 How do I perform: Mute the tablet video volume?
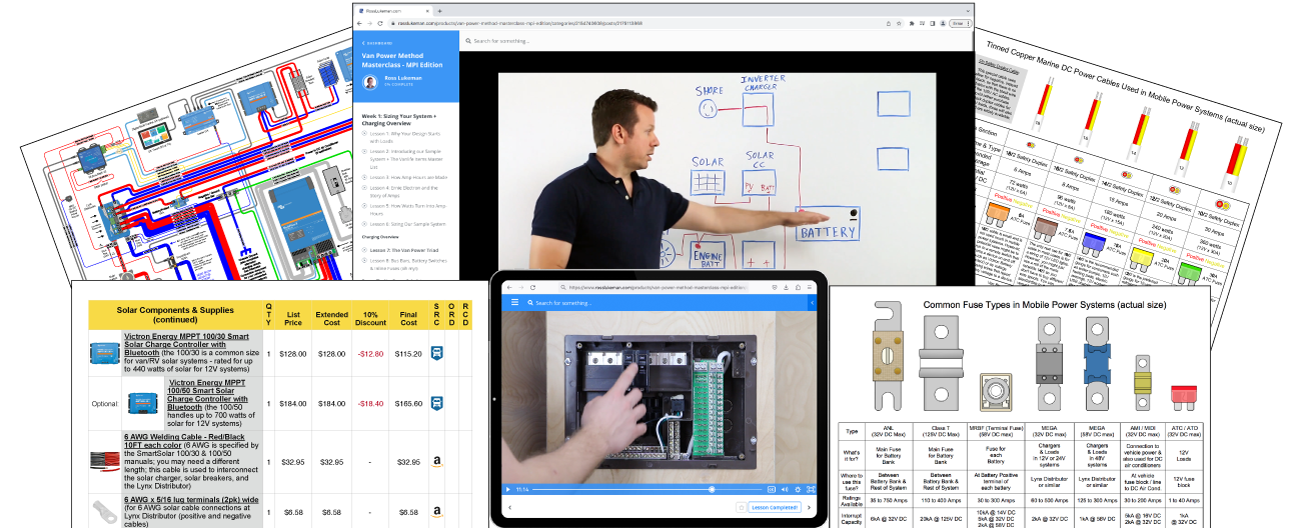(784, 489)
